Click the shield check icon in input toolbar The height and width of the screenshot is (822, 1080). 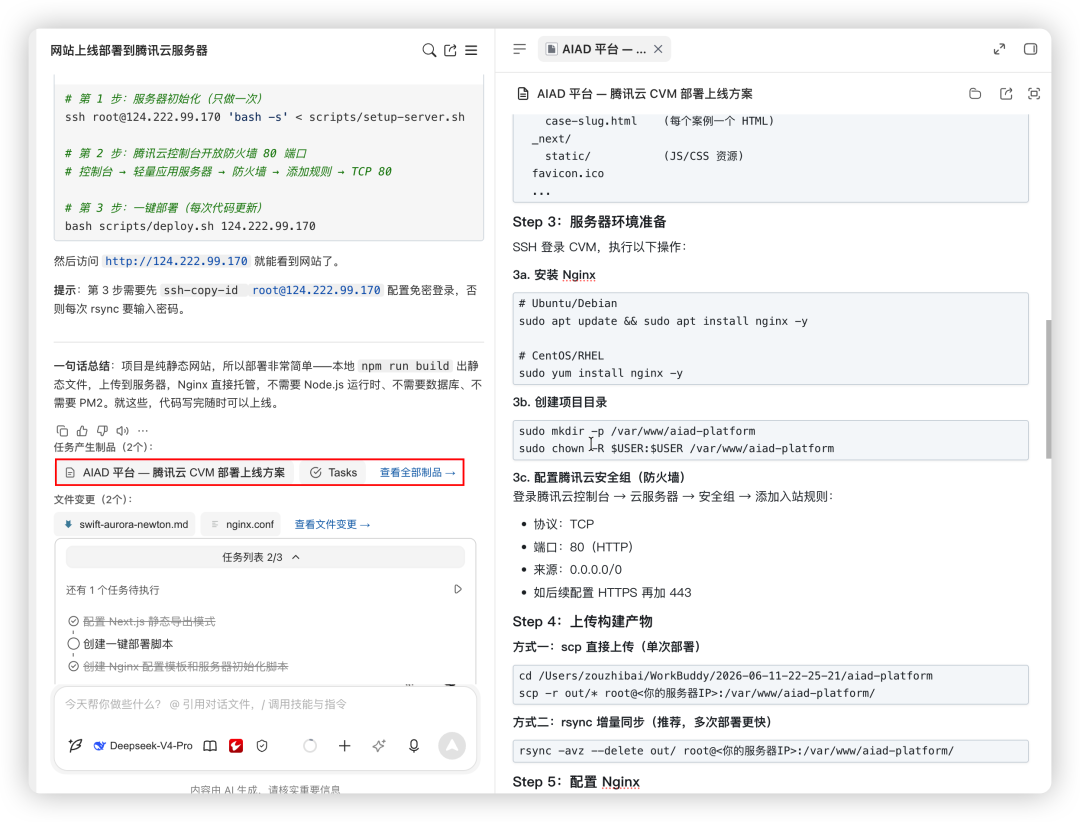click(262, 746)
